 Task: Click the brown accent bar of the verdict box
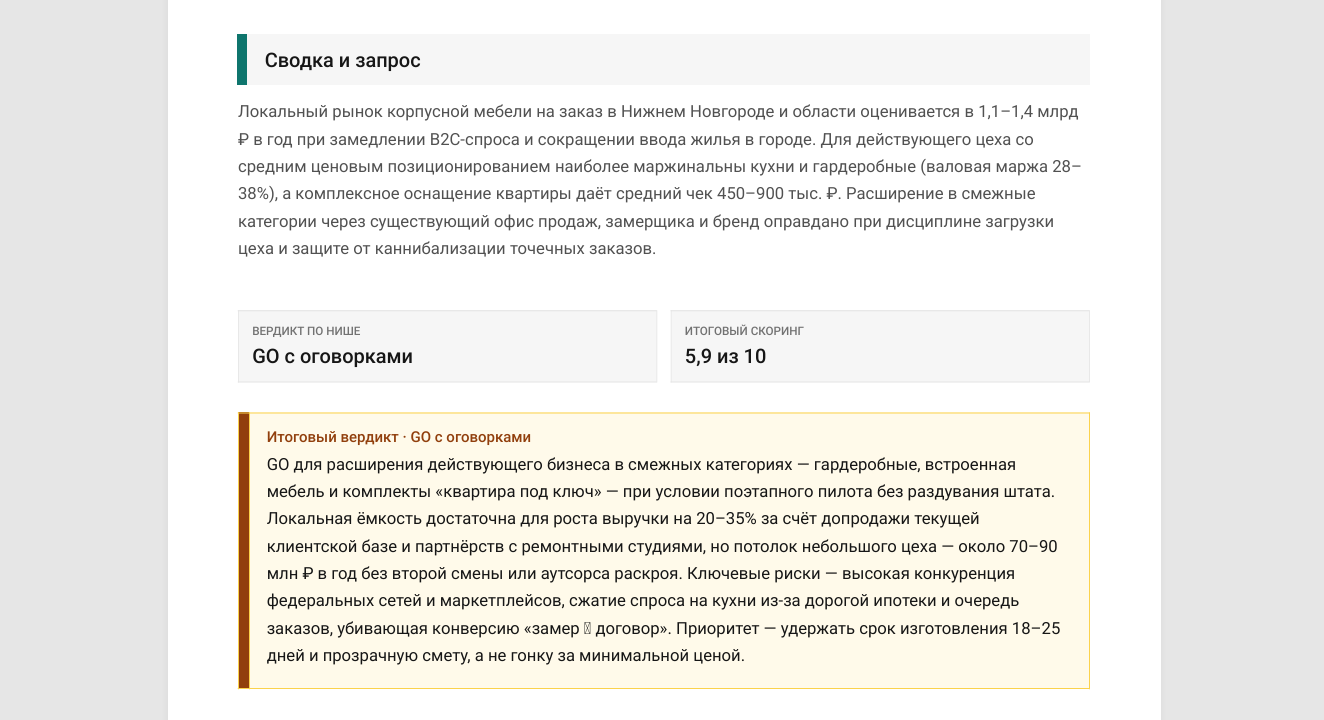point(244,551)
